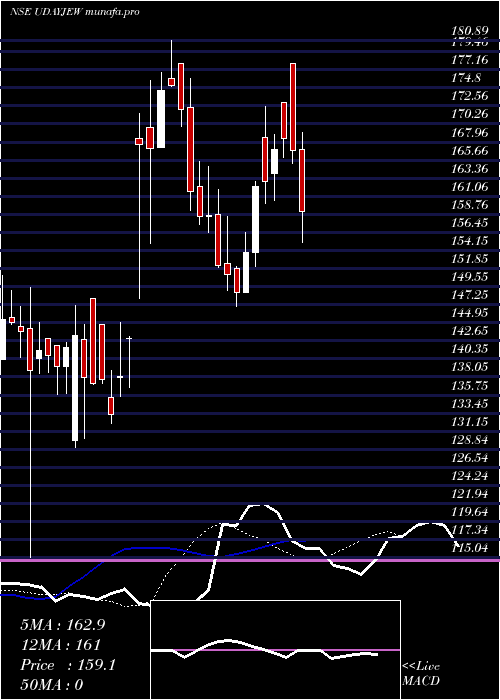Select the 158.76 price label
This screenshot has height=700, width=500.
pyautogui.click(x=470, y=205)
